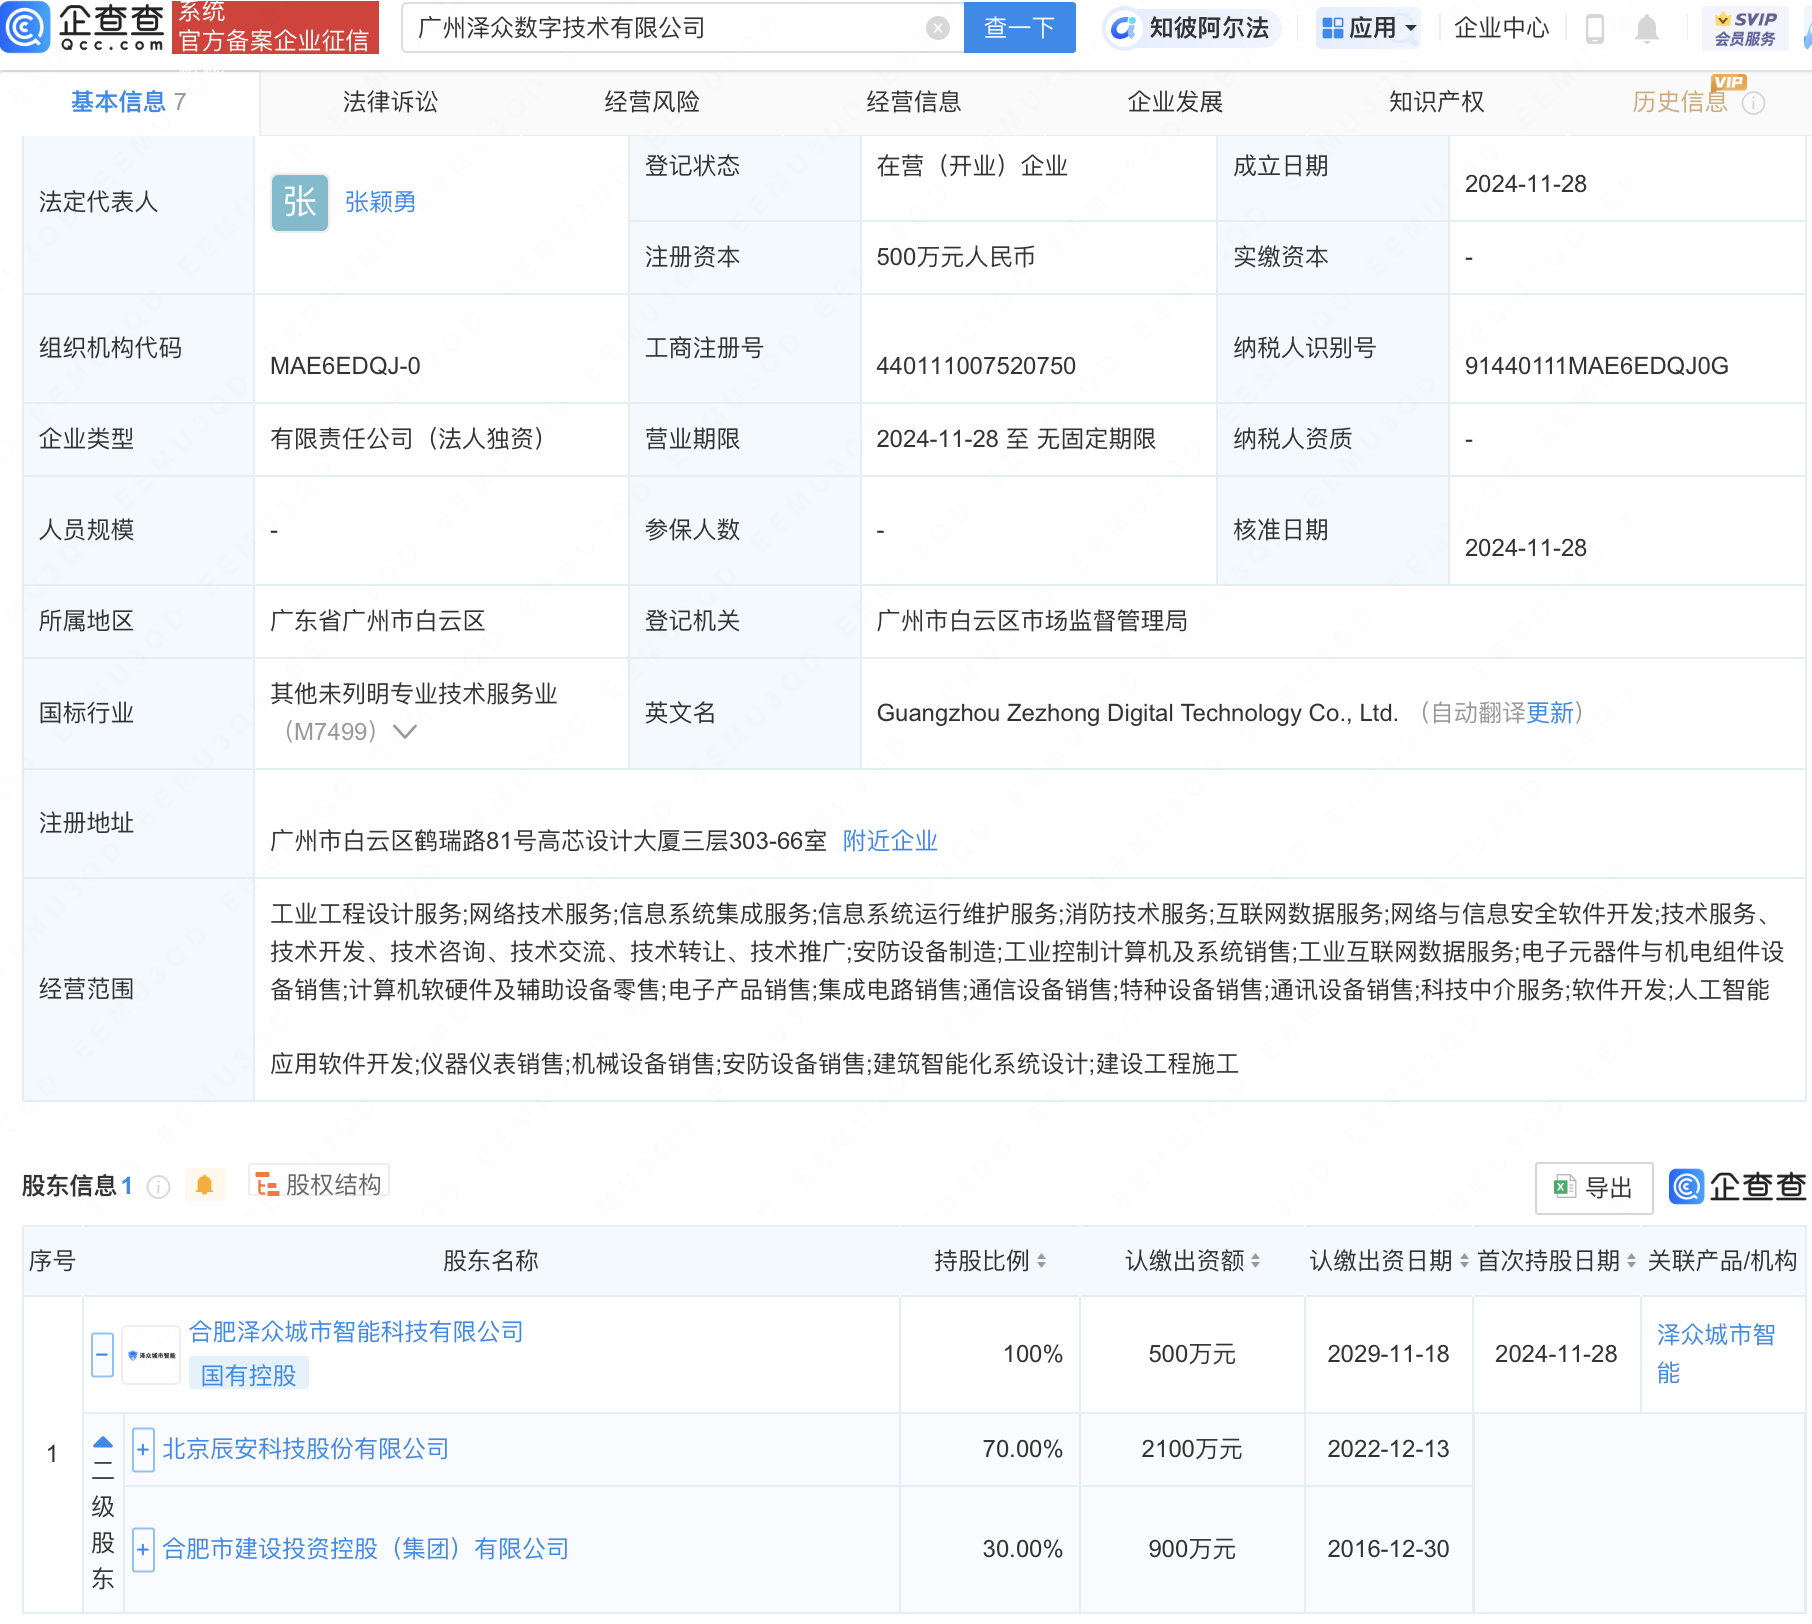Open 企业中心 in the header

(1501, 28)
